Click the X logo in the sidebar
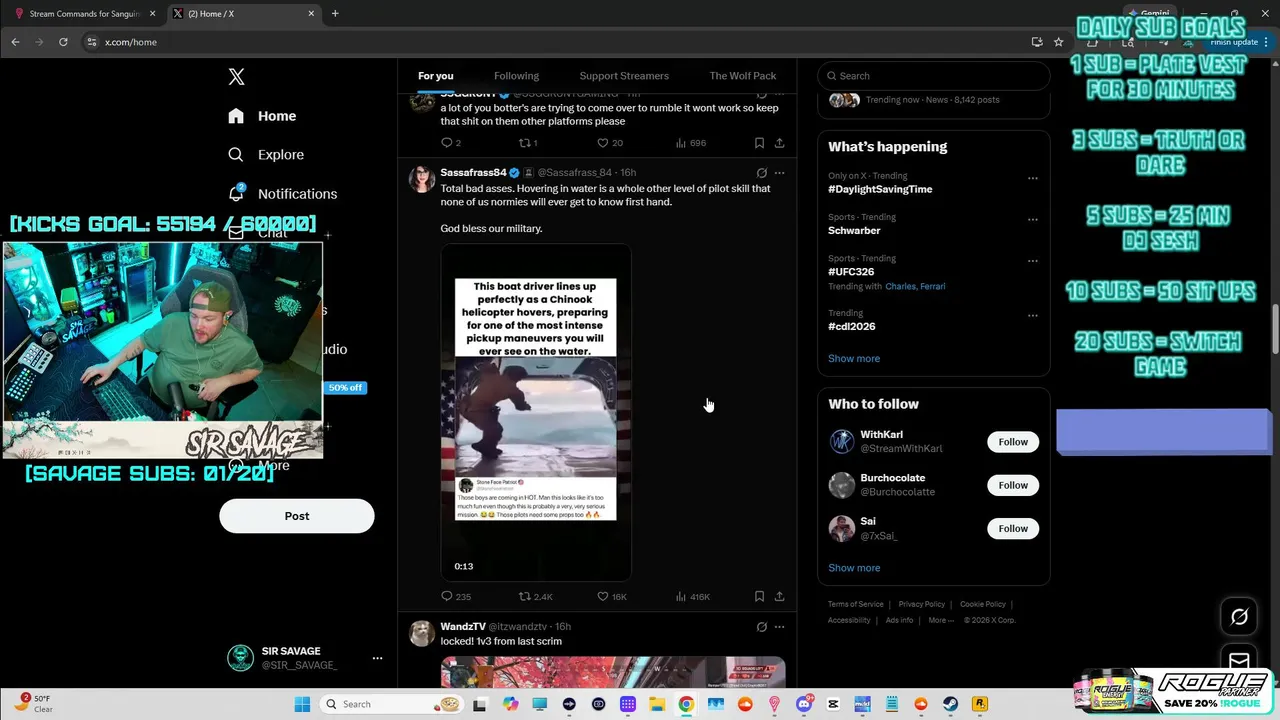 236,77
